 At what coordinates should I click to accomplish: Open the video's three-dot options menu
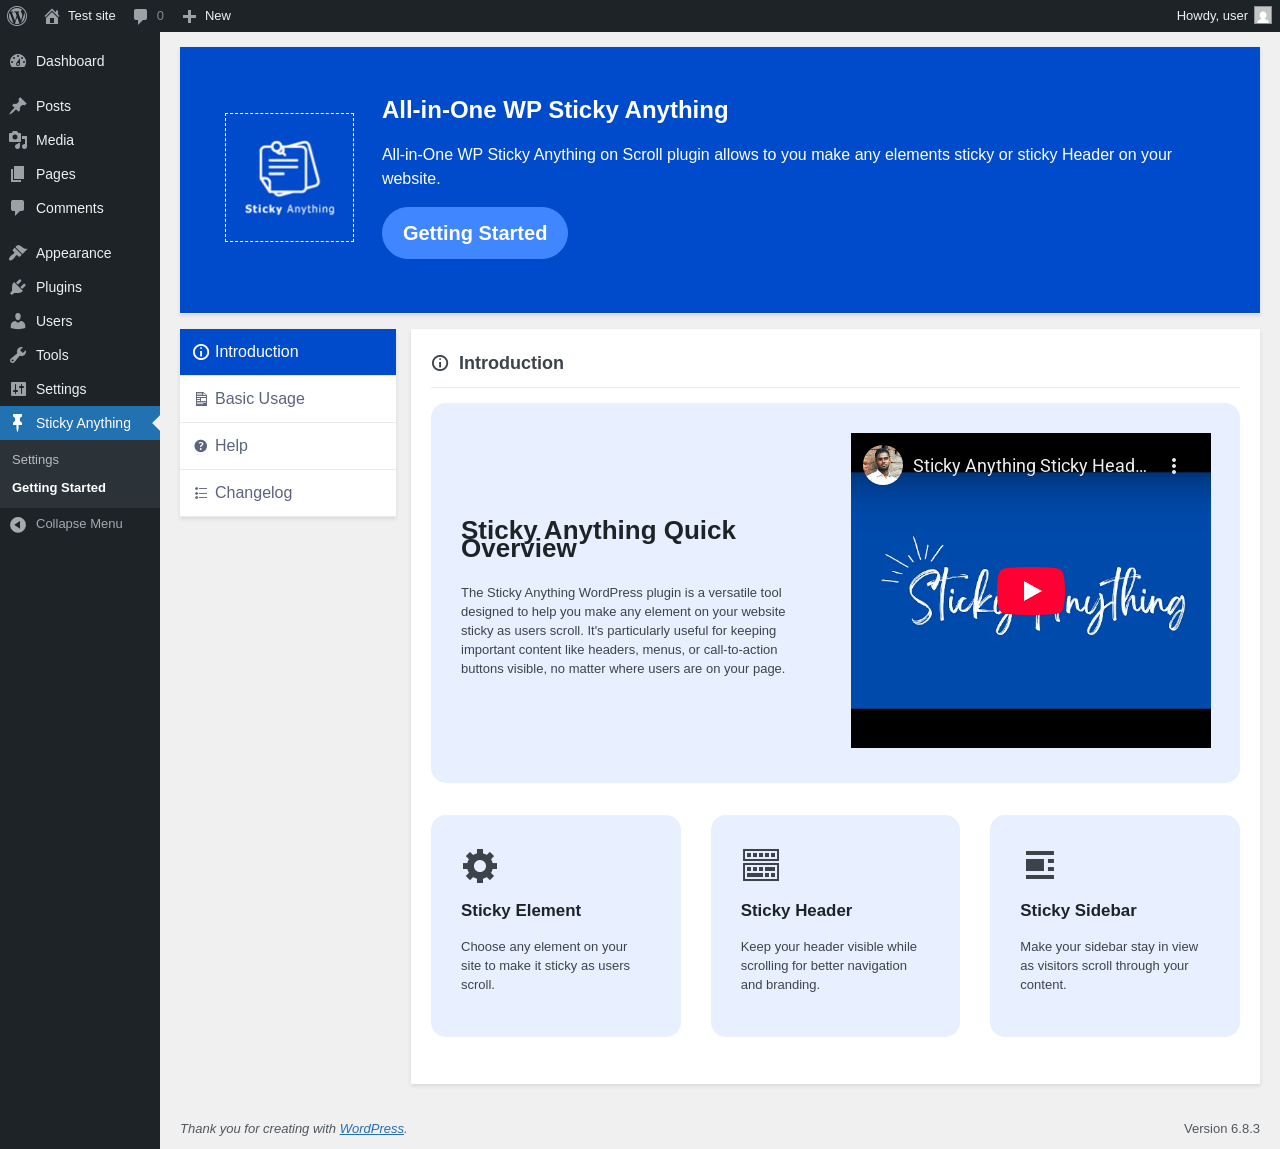(x=1174, y=465)
